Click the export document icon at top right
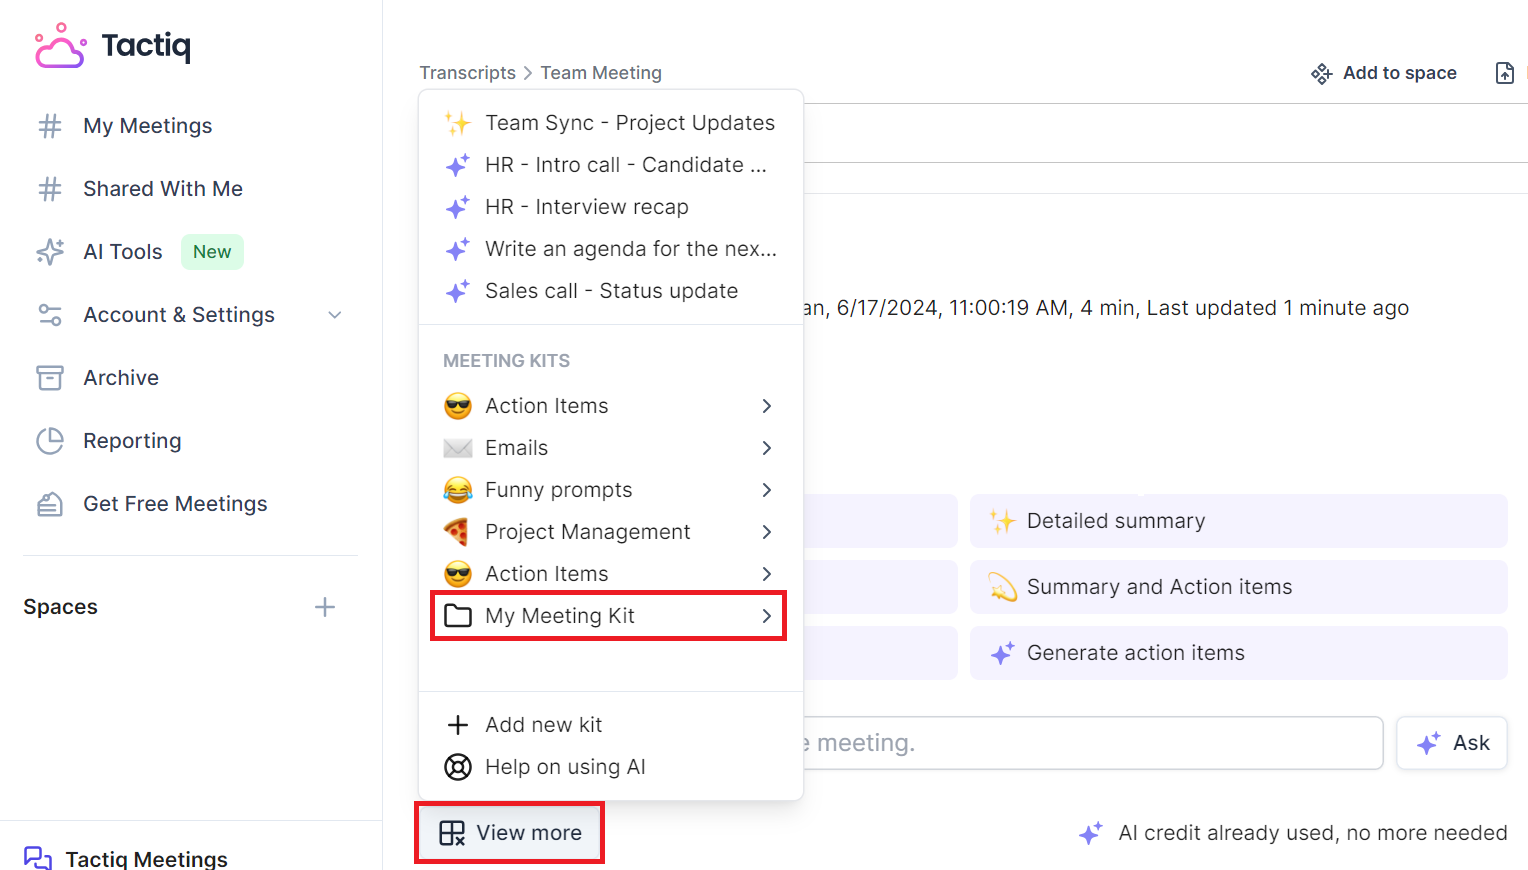 (x=1505, y=73)
